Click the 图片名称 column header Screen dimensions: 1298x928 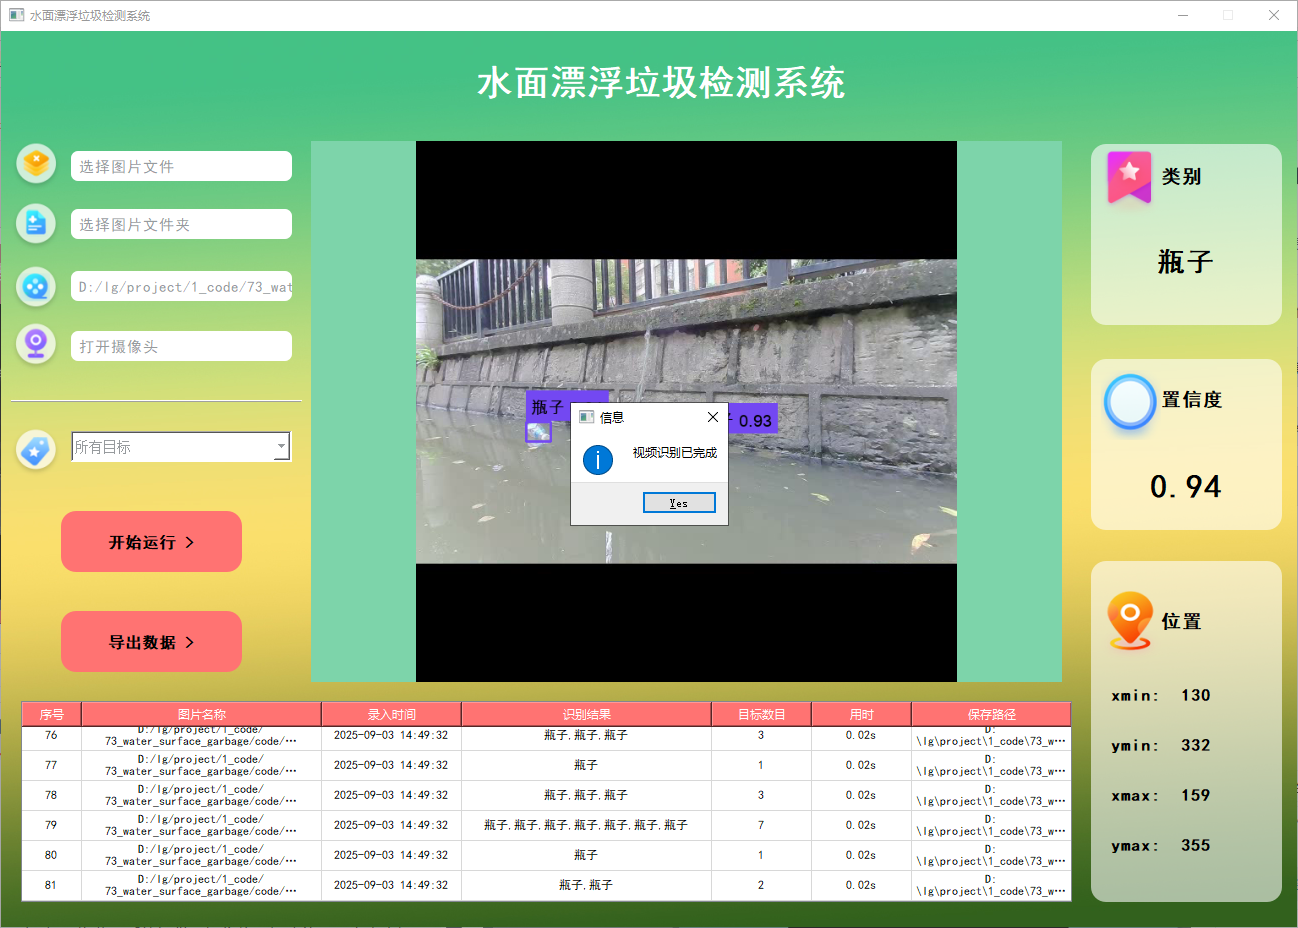pos(202,714)
